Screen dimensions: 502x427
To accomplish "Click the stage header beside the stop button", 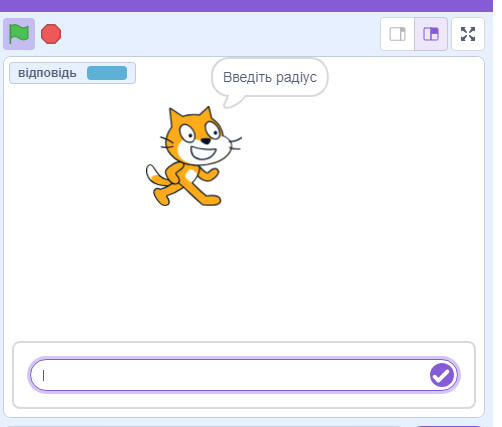I will pos(220,34).
